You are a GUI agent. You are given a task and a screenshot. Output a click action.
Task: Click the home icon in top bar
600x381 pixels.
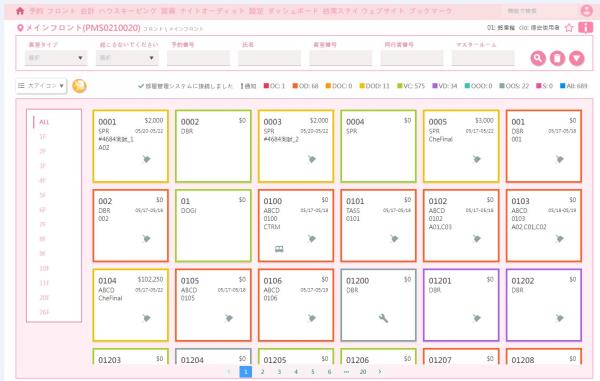[x=20, y=11]
